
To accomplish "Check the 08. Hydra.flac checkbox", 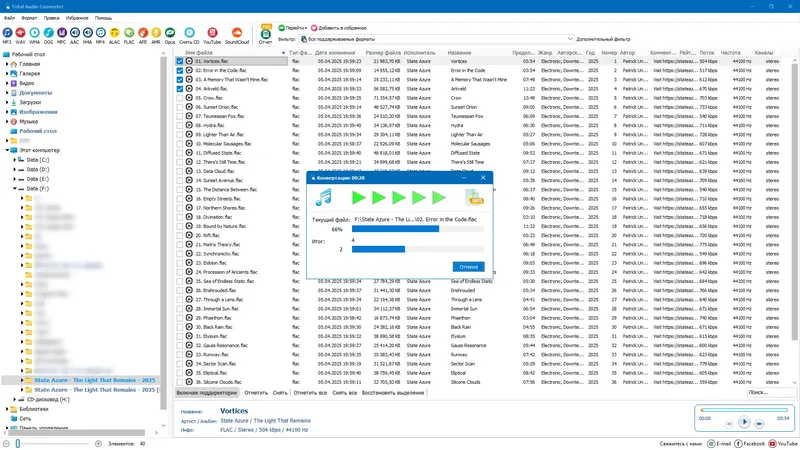I will click(x=180, y=126).
